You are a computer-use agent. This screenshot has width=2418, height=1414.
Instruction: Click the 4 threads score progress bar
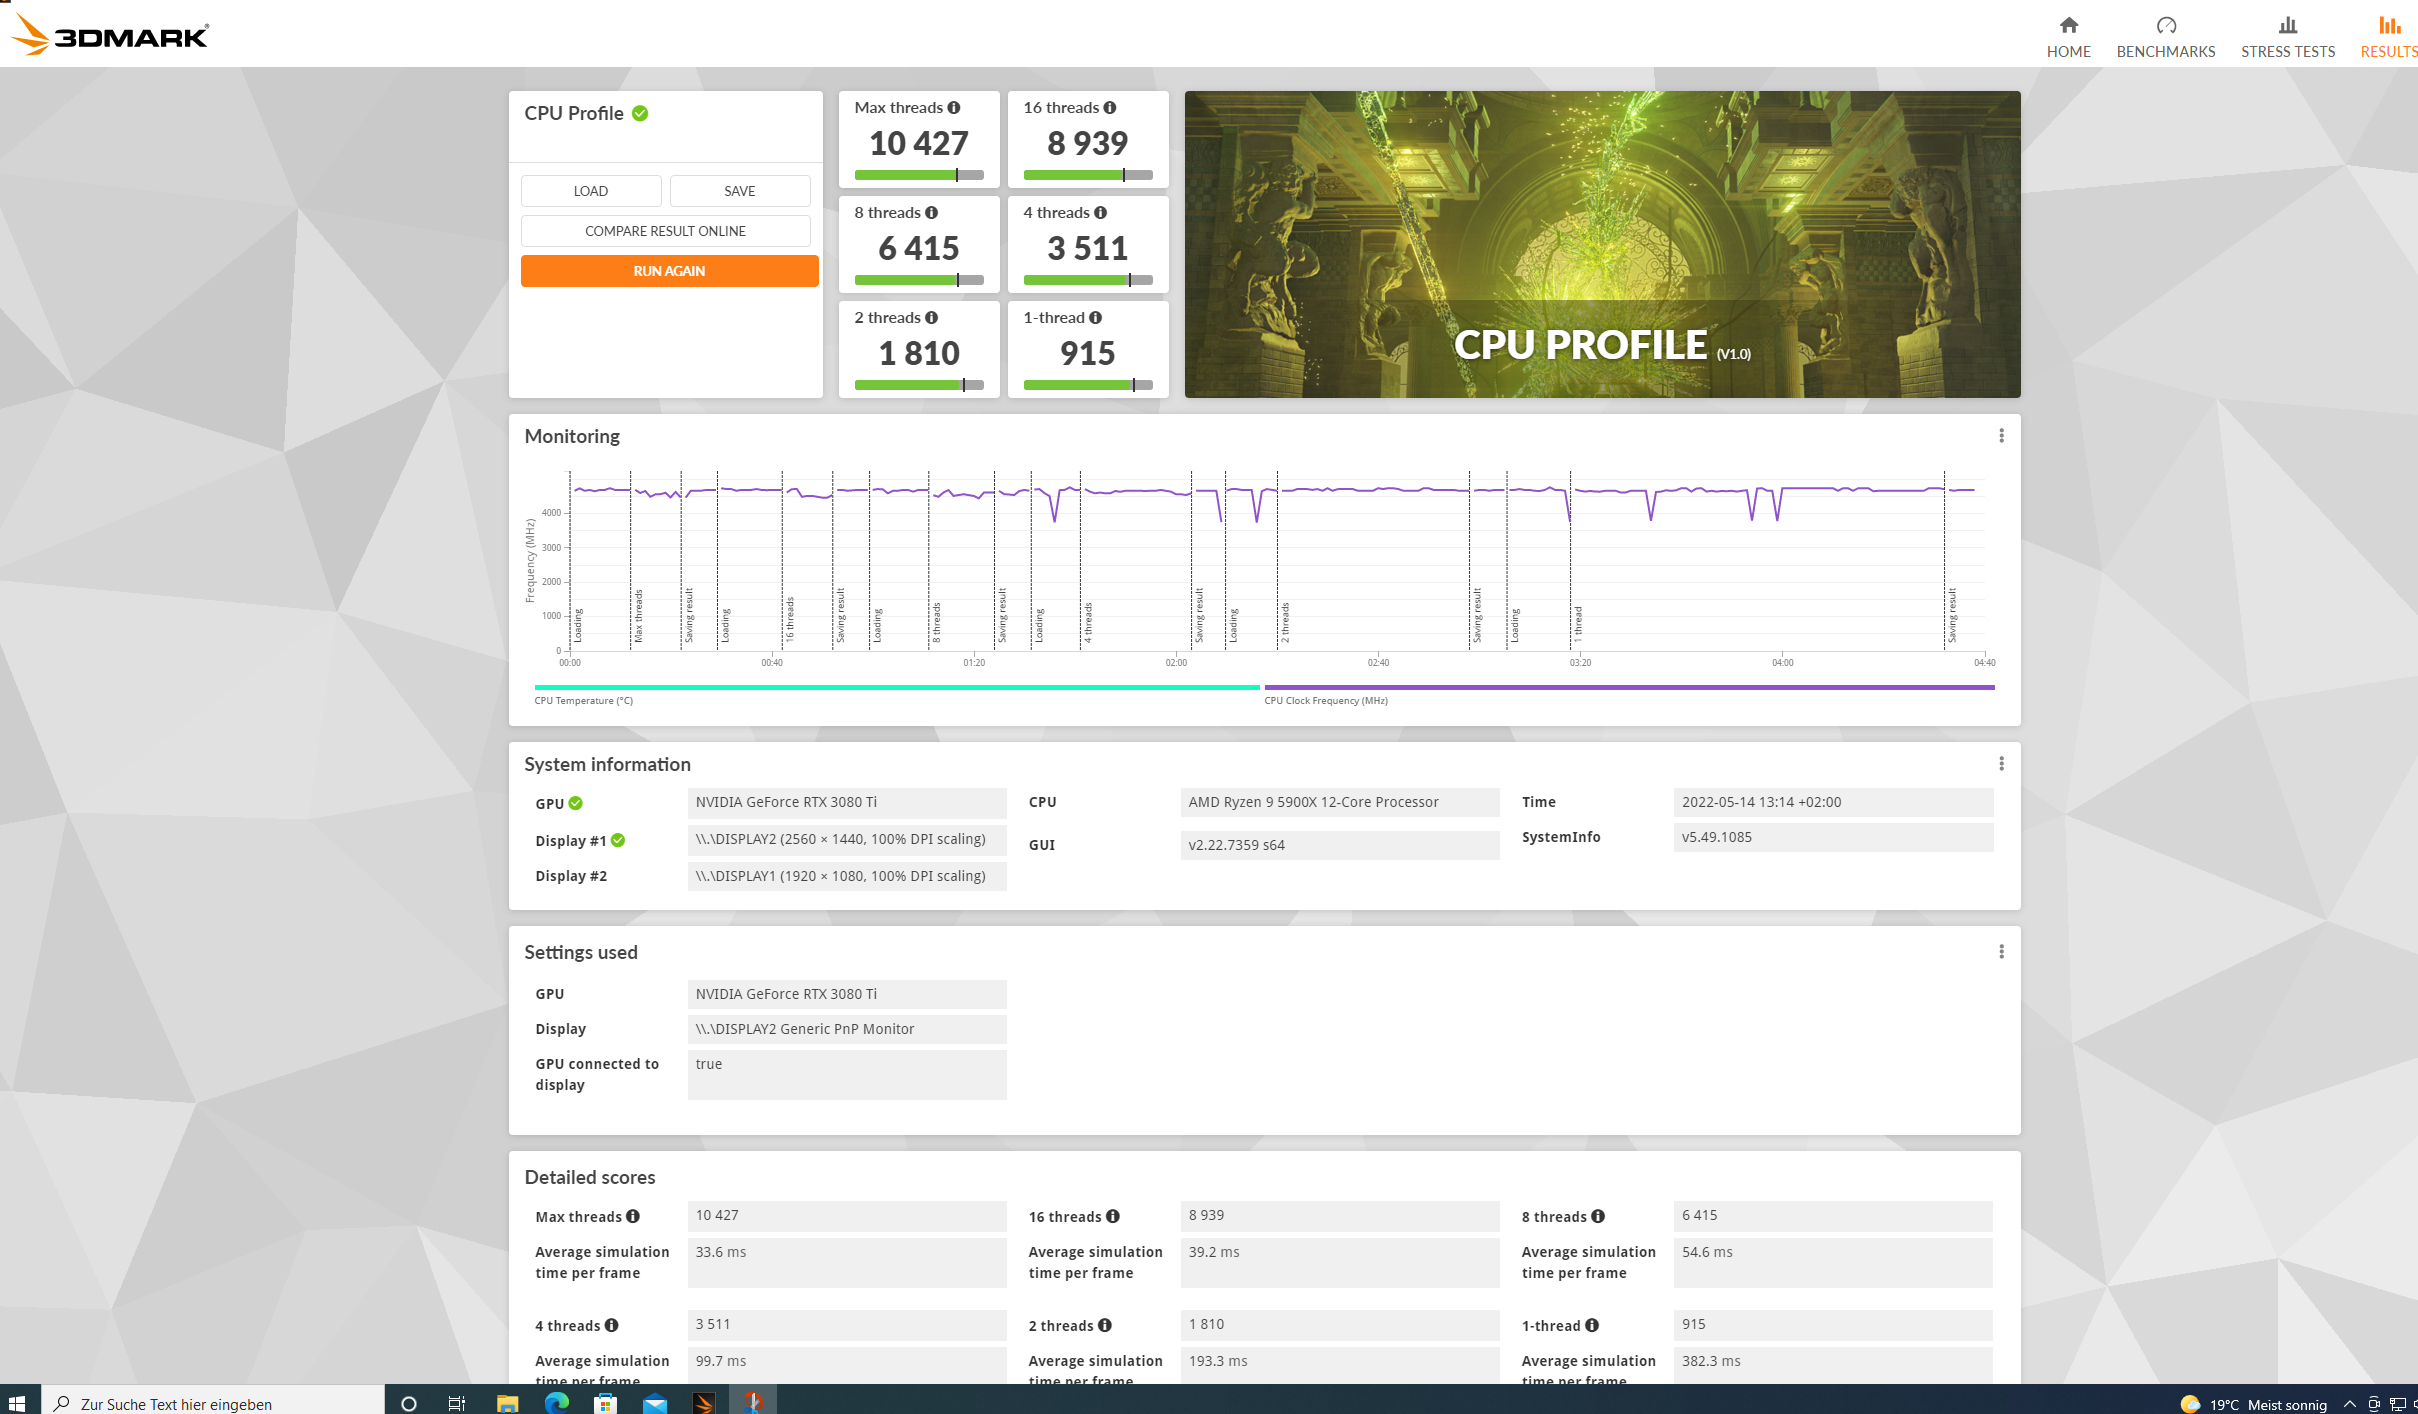click(1087, 281)
